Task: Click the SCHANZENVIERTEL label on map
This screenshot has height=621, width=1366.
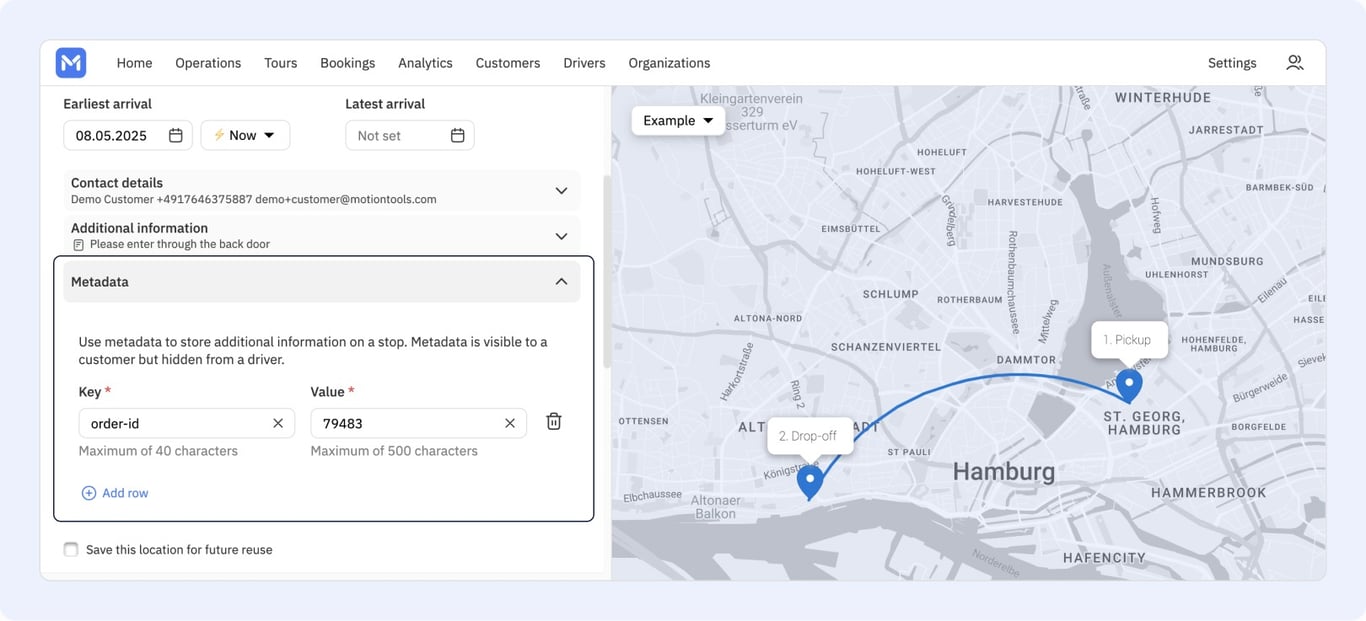Action: point(886,346)
